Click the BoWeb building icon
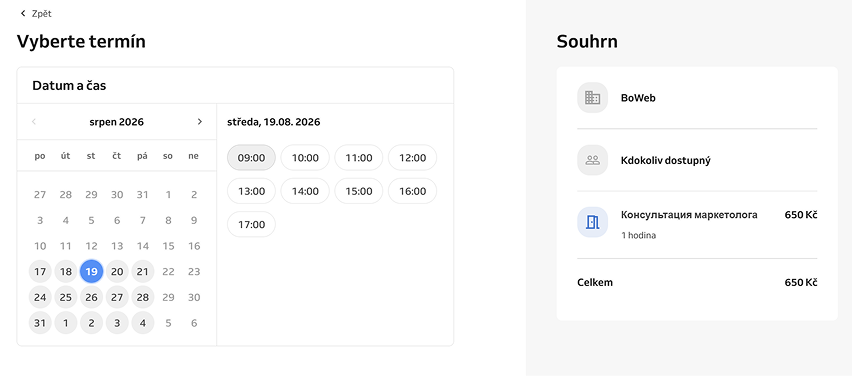852x376 pixels. click(x=592, y=98)
